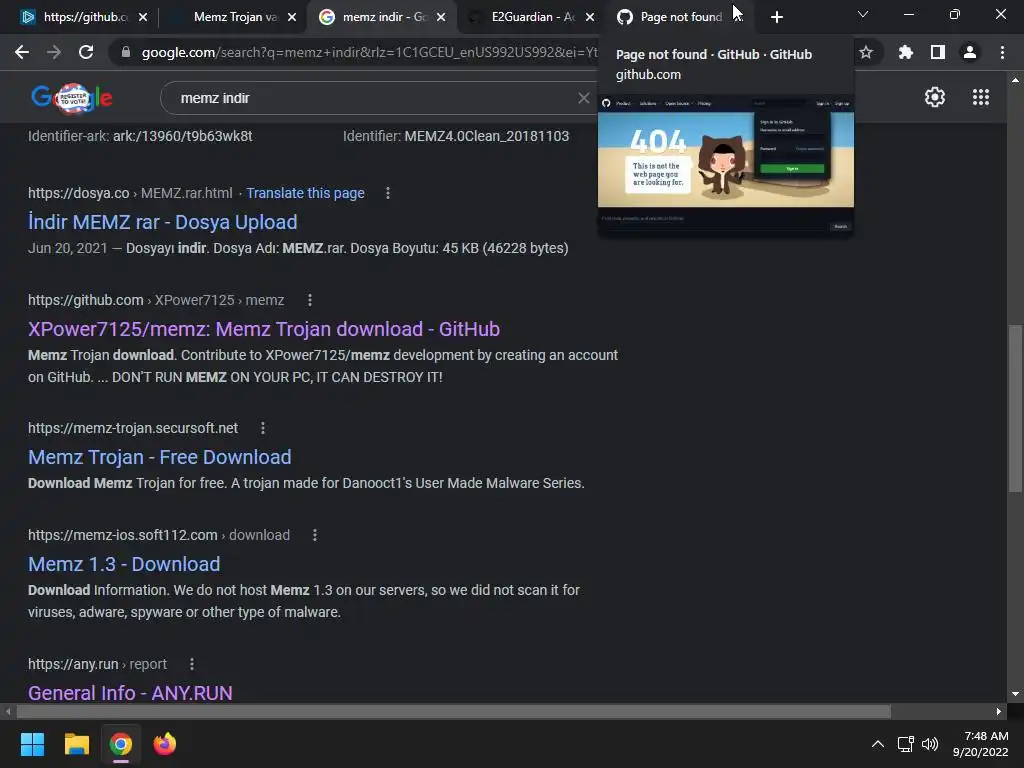This screenshot has height=768, width=1024.
Task: Open File Explorer from taskbar
Action: 76,744
